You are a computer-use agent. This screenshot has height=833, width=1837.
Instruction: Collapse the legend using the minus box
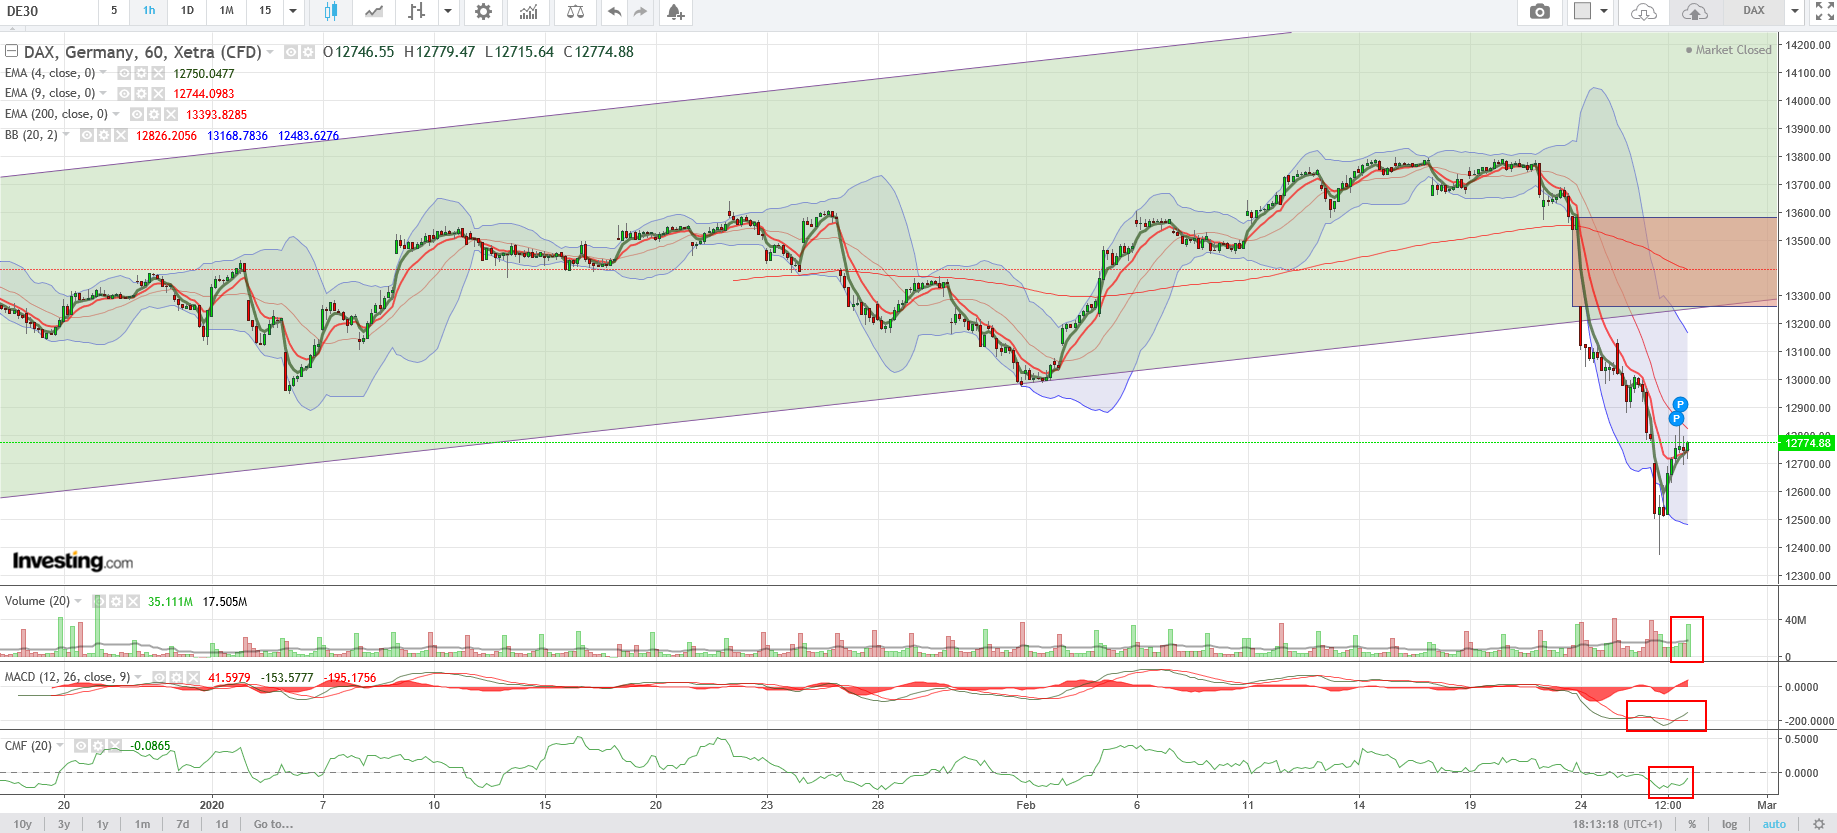(x=12, y=51)
